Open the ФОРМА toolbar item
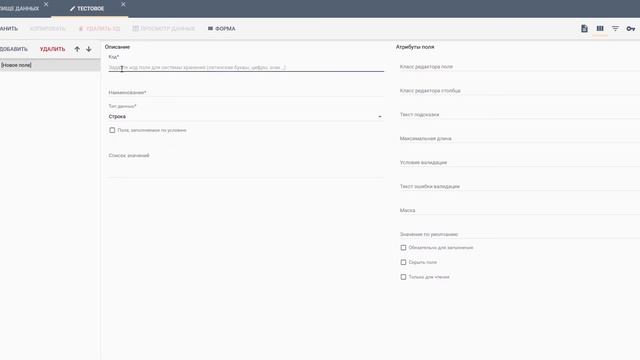The image size is (640, 360). (222, 29)
